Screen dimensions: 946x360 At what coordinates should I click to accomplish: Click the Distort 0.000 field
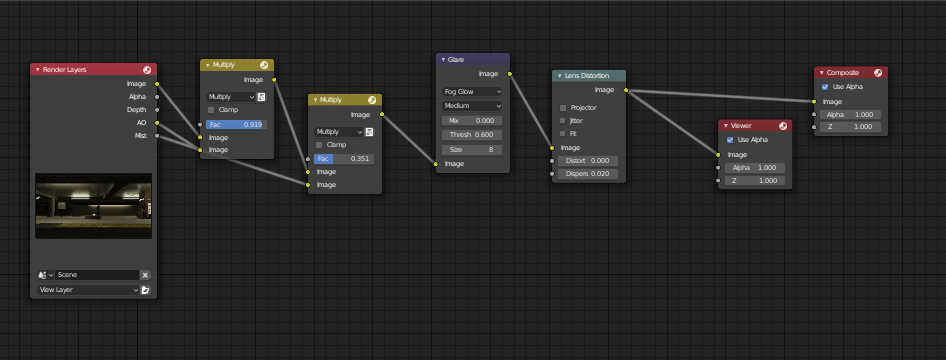588,161
